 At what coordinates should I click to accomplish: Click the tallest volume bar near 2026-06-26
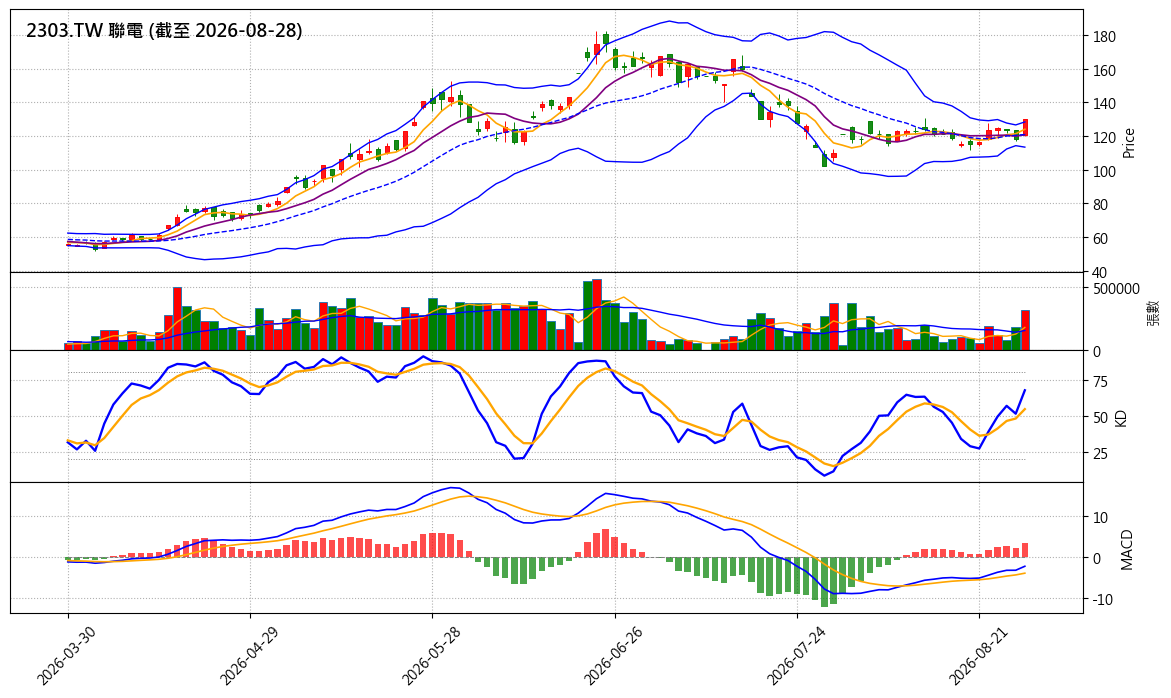[x=597, y=314]
